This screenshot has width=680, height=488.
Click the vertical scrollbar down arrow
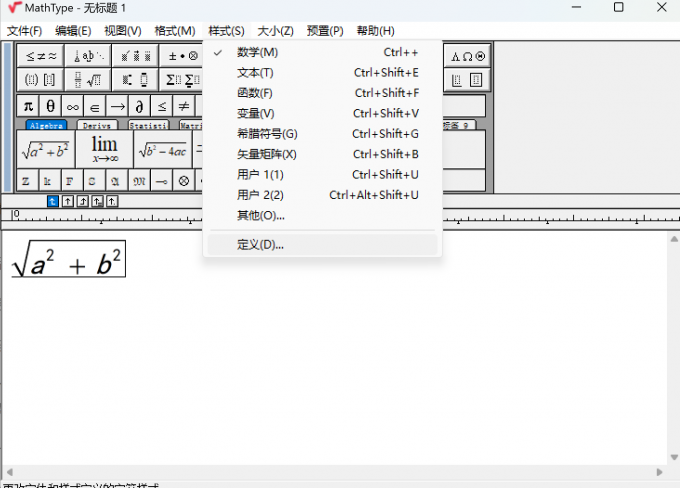[x=674, y=457]
